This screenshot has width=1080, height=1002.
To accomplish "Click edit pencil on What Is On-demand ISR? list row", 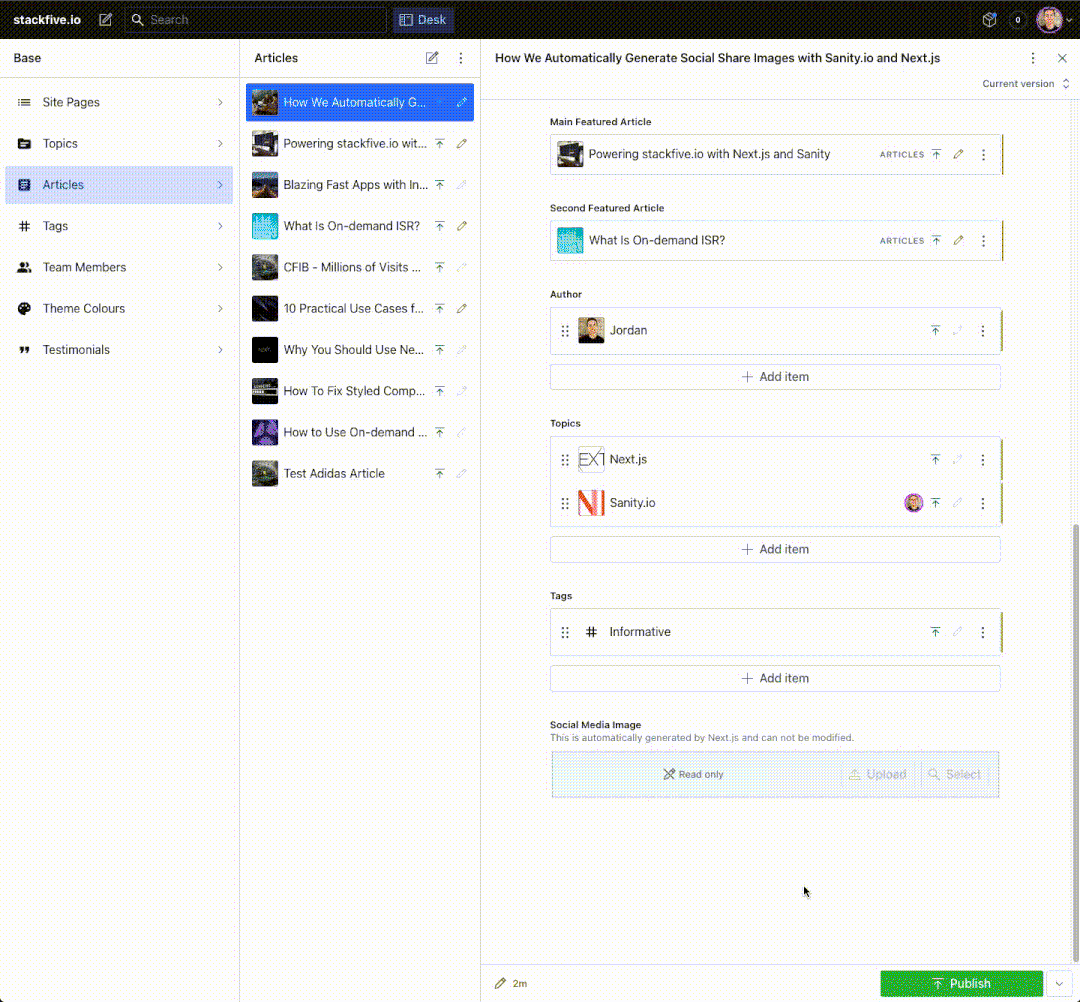I will click(461, 226).
